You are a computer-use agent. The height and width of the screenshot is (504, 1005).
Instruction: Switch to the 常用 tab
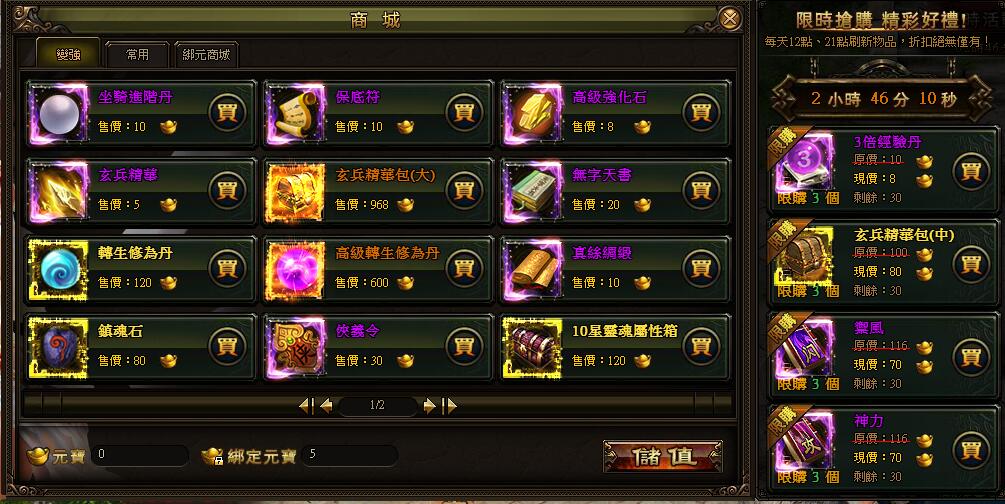coord(137,55)
